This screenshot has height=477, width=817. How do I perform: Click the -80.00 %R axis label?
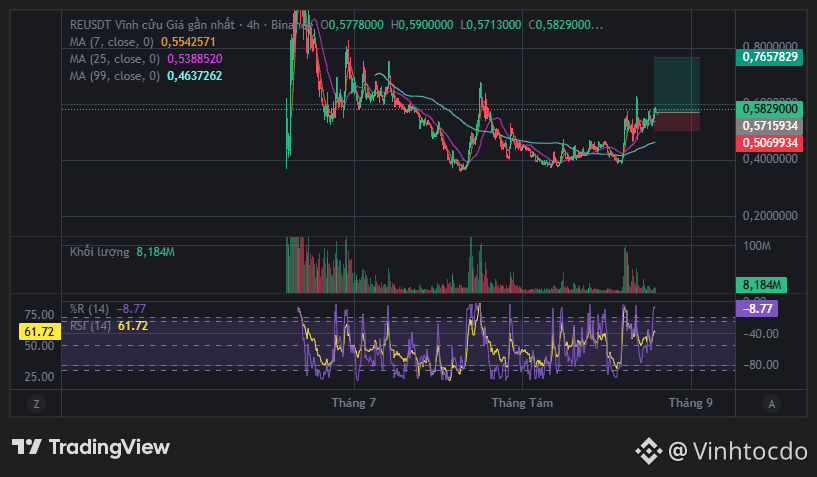pos(761,364)
